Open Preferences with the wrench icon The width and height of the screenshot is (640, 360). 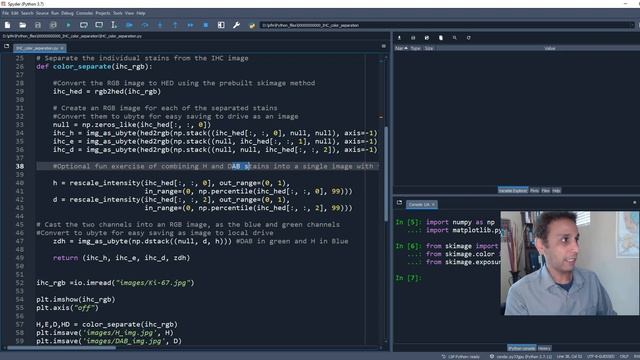coord(236,25)
